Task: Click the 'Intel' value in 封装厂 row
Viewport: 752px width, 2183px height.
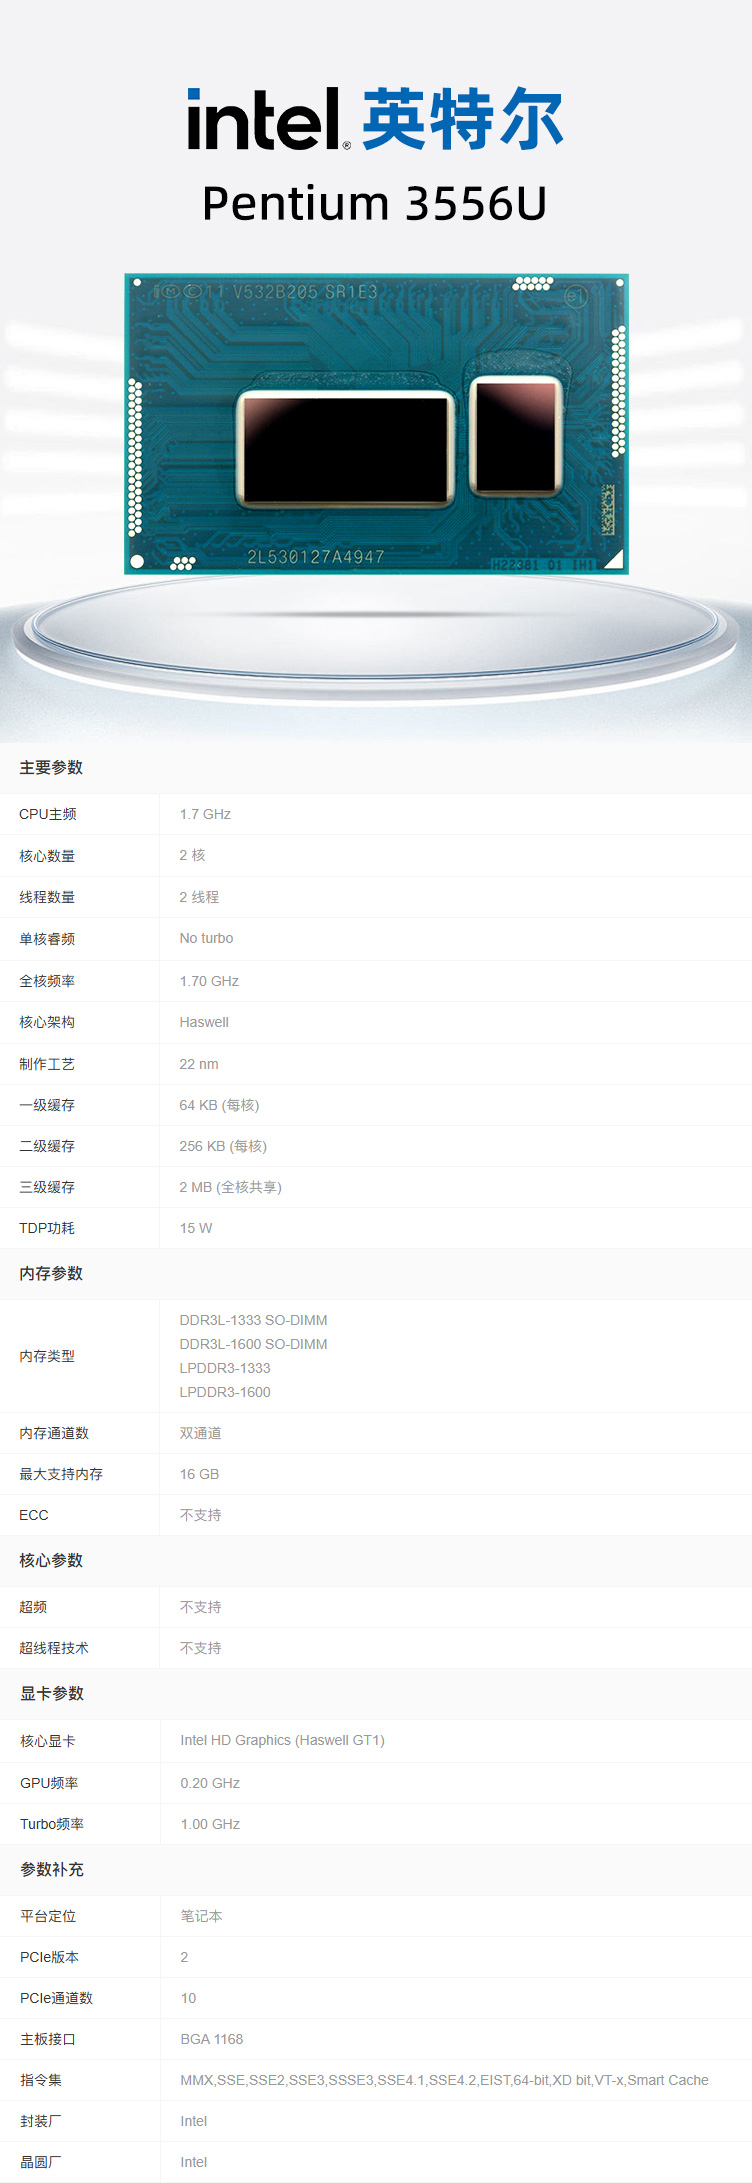Action: tap(194, 2121)
